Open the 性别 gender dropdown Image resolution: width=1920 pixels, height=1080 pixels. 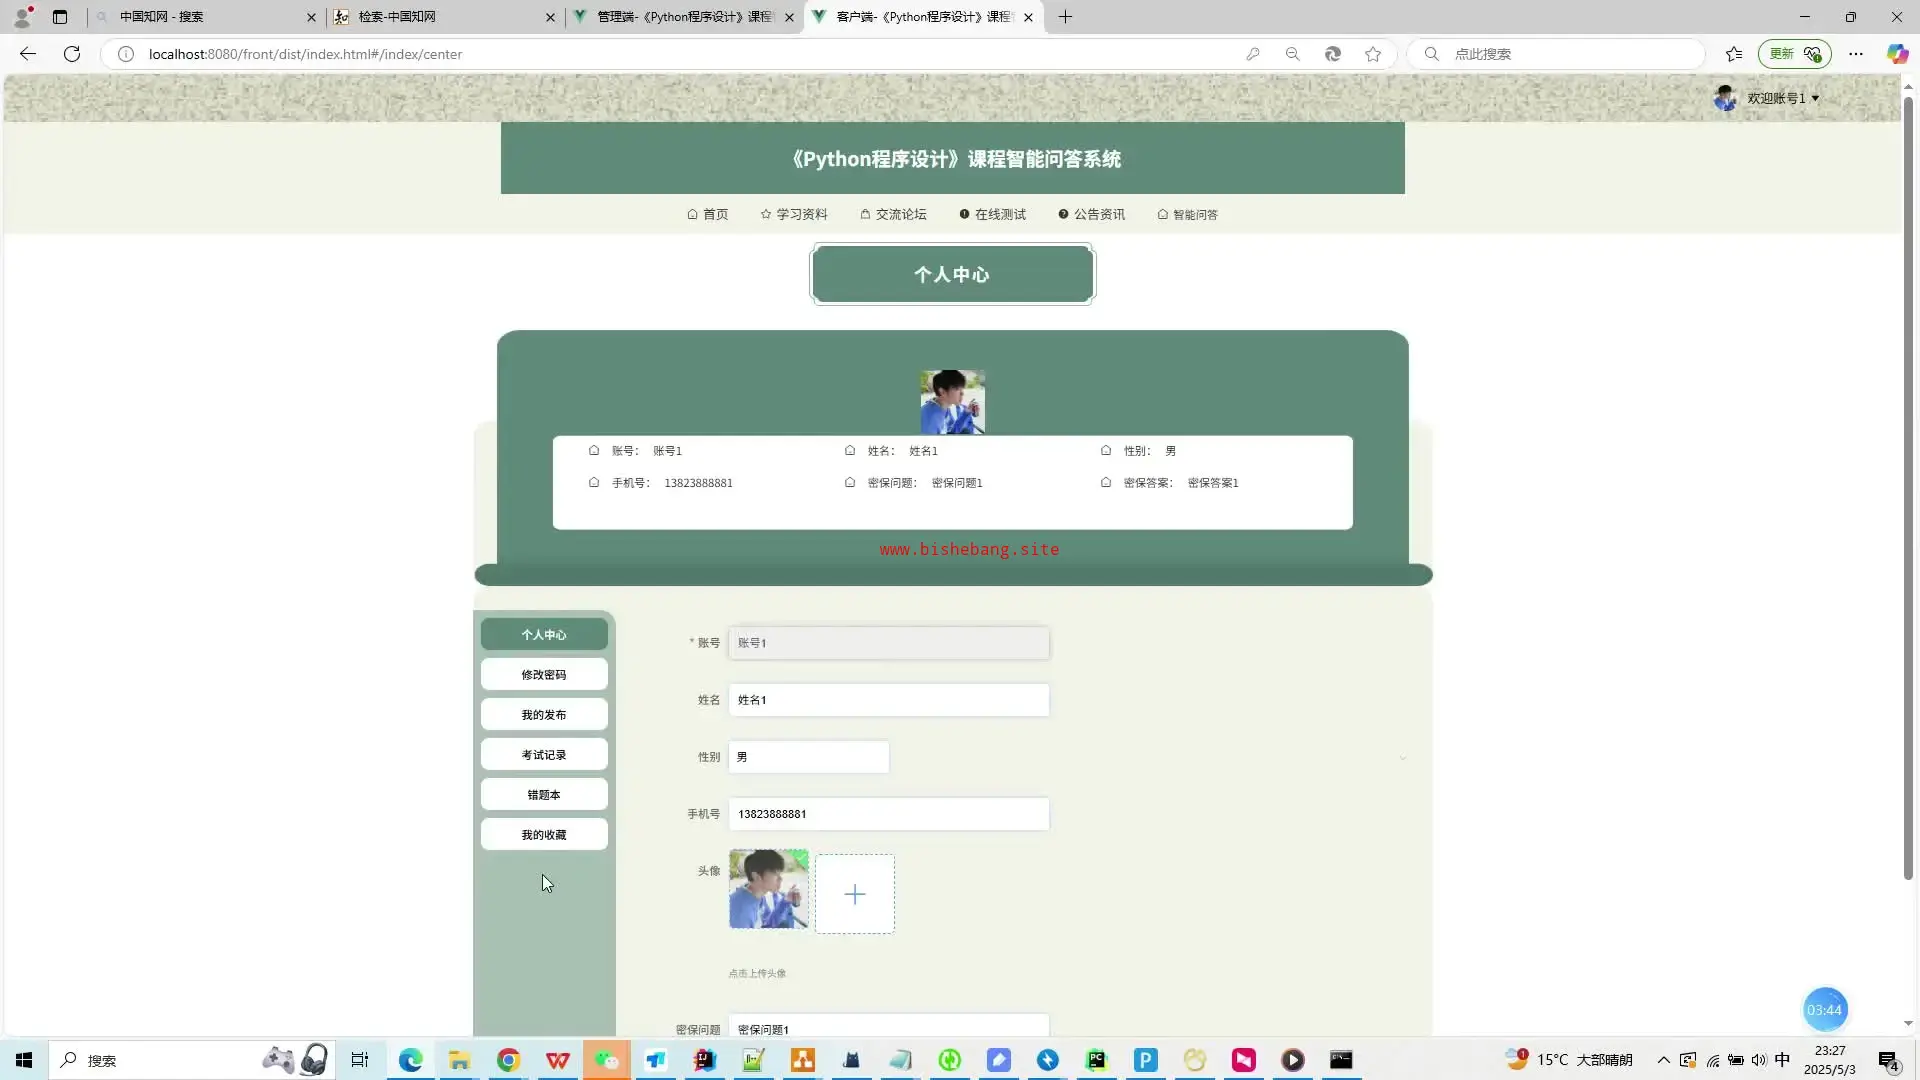tap(808, 757)
